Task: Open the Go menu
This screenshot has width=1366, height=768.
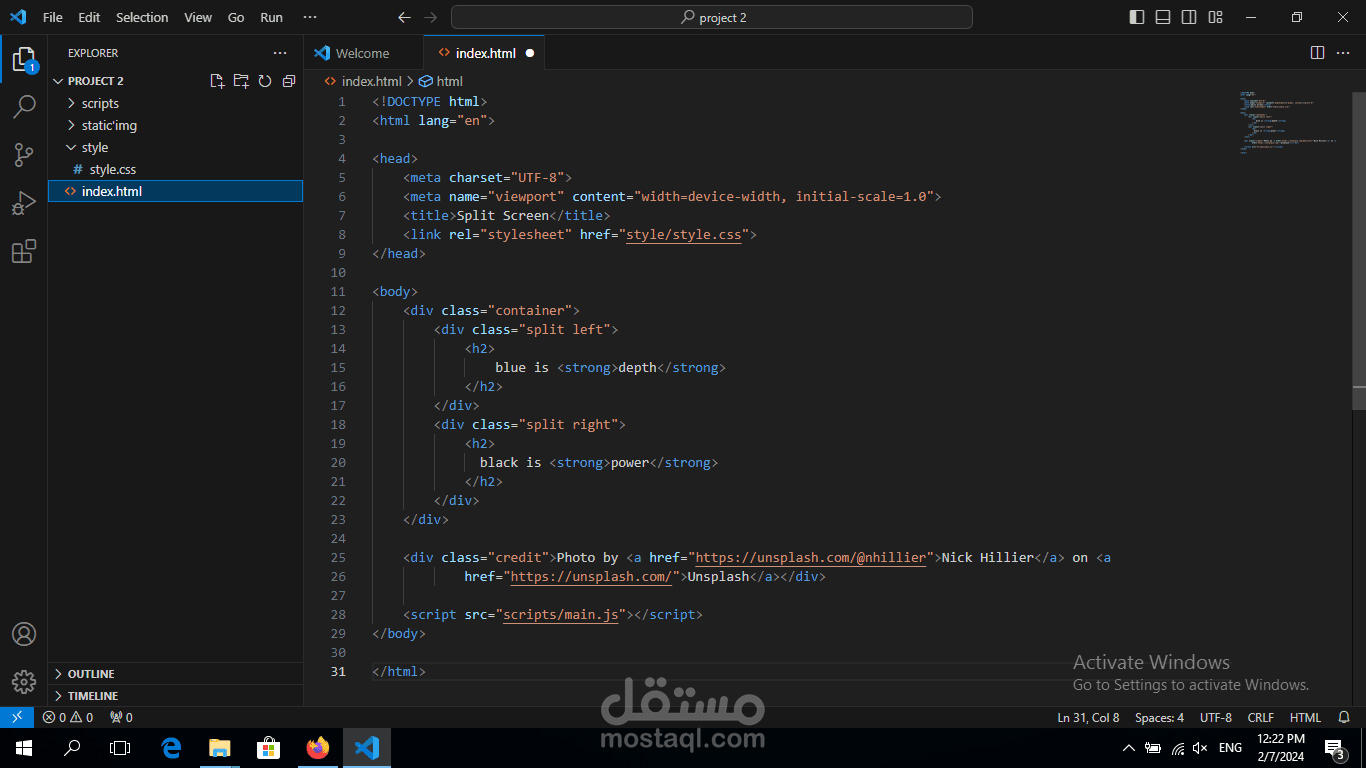Action: coord(236,17)
